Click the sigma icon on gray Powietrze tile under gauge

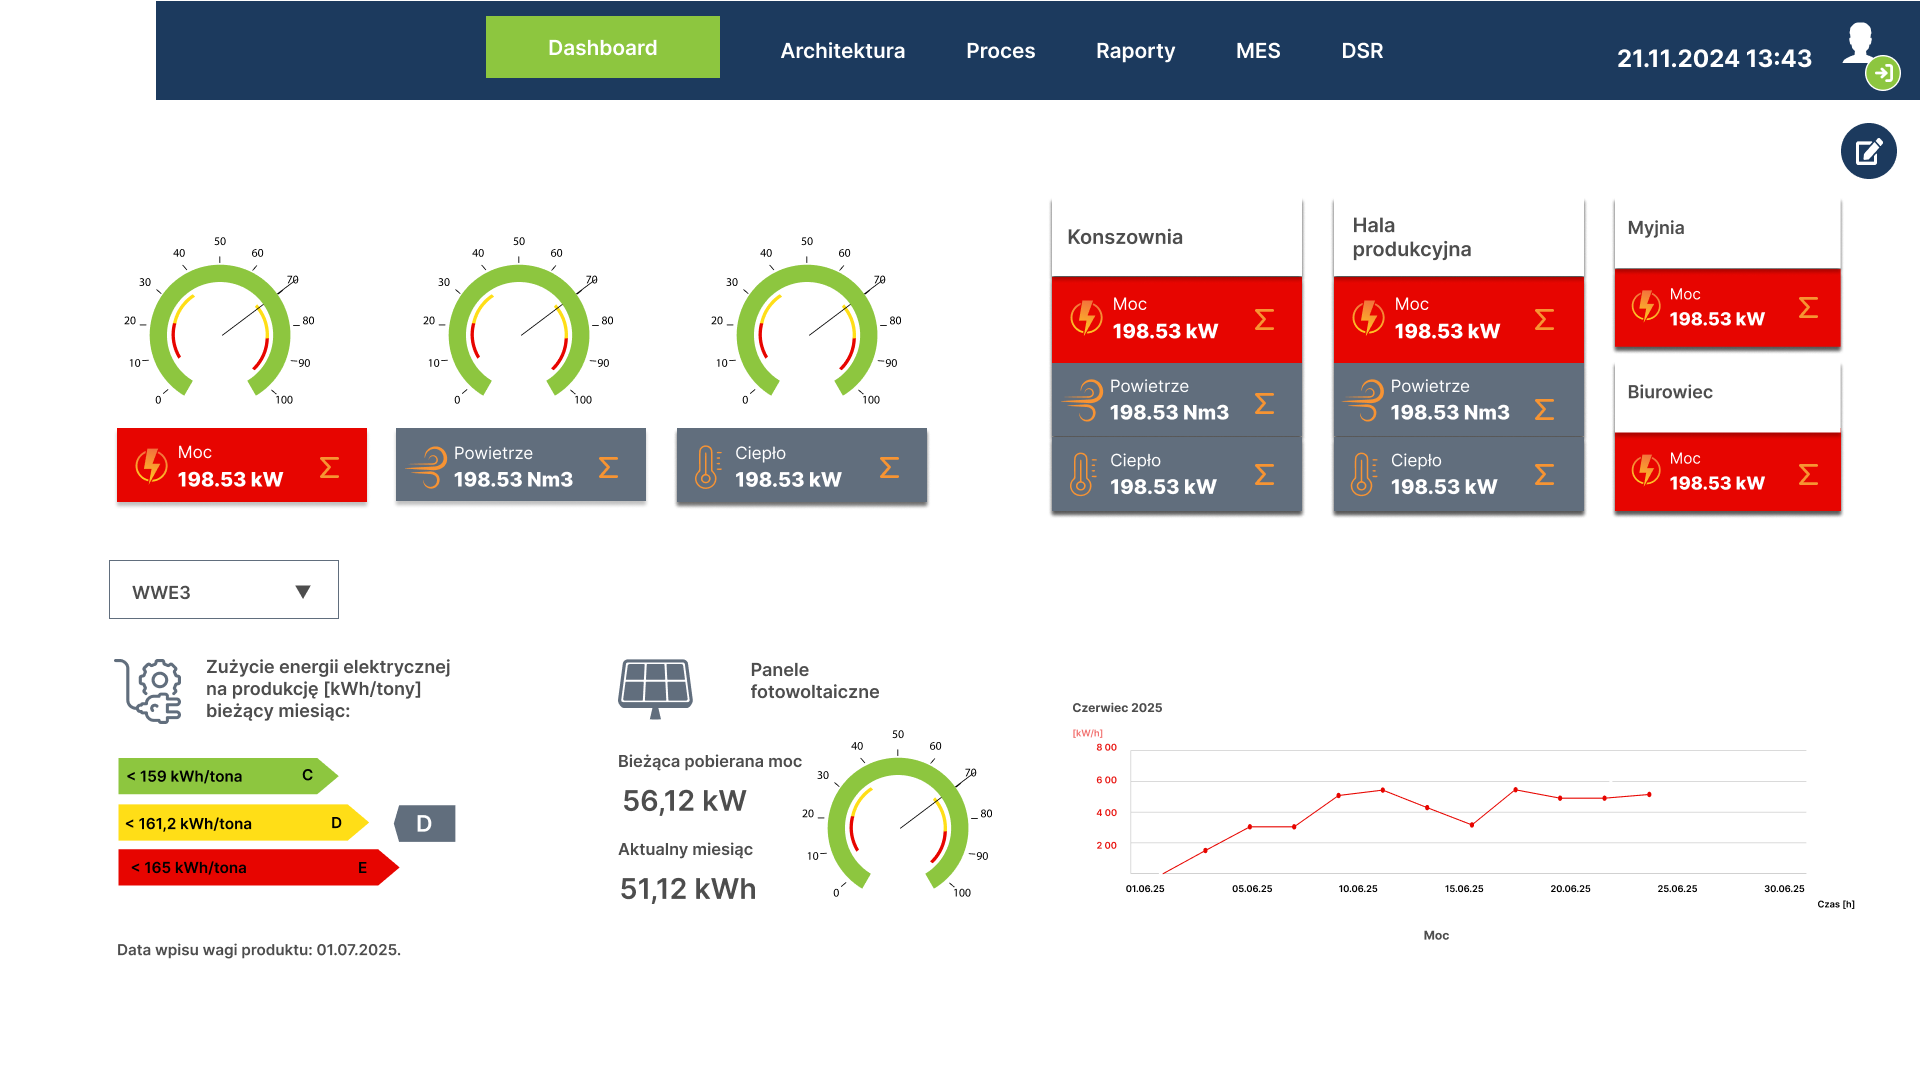coord(608,467)
